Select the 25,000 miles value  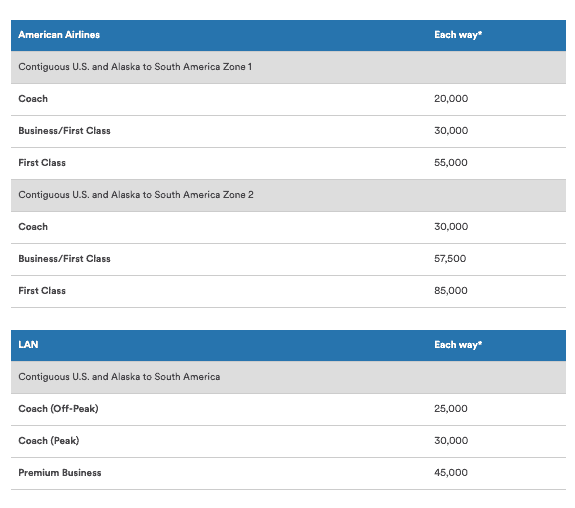(x=451, y=409)
